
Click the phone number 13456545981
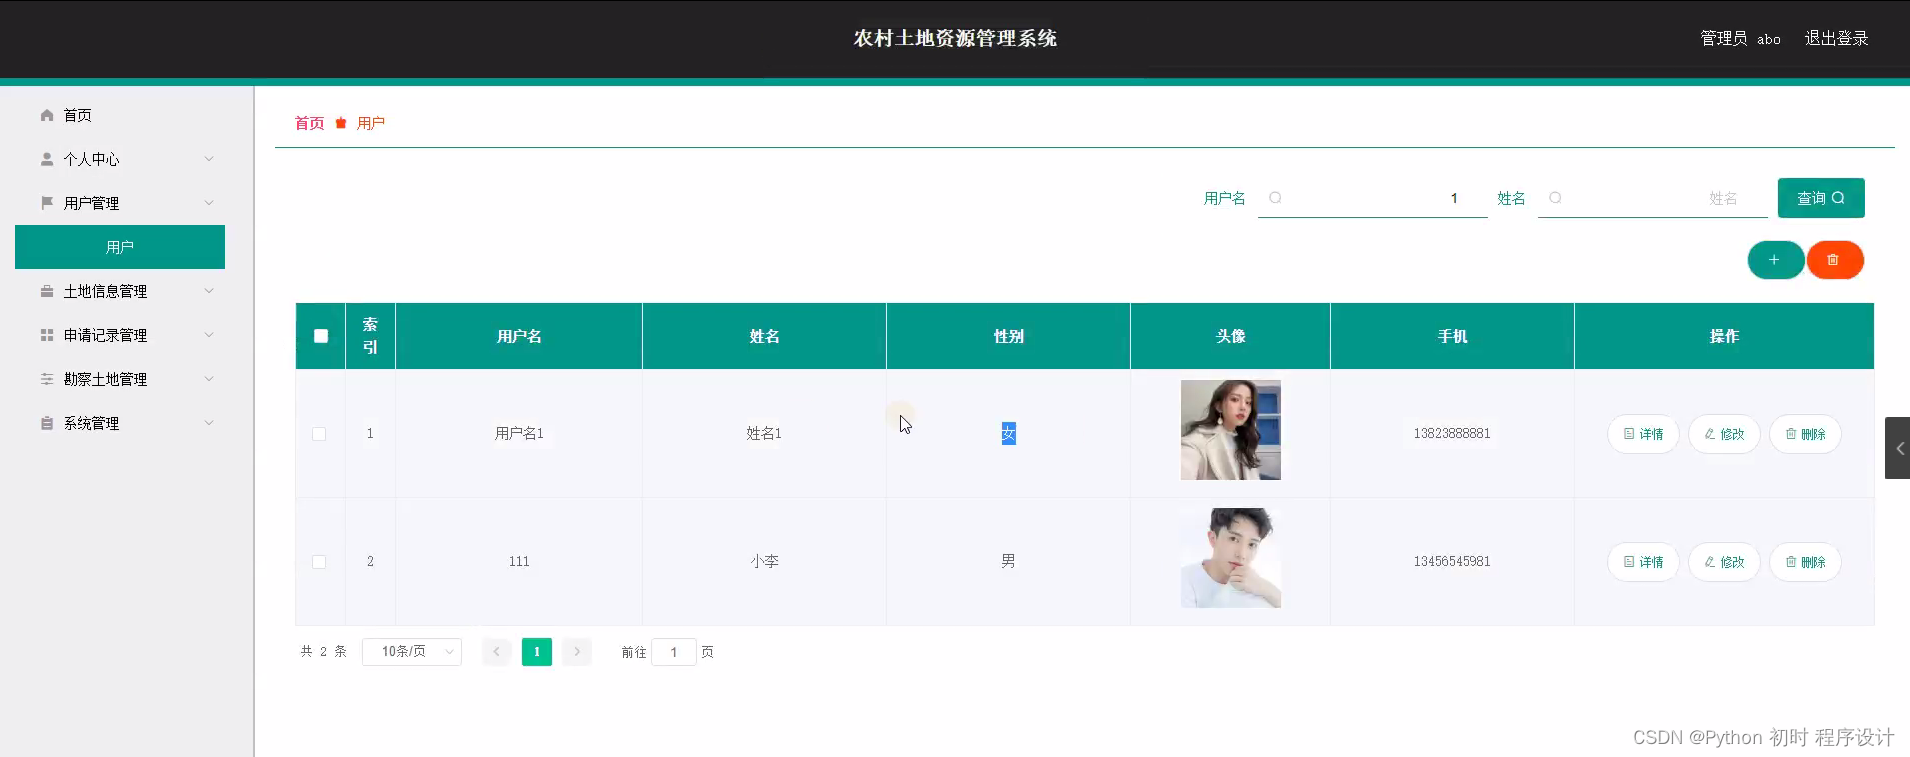click(1452, 562)
